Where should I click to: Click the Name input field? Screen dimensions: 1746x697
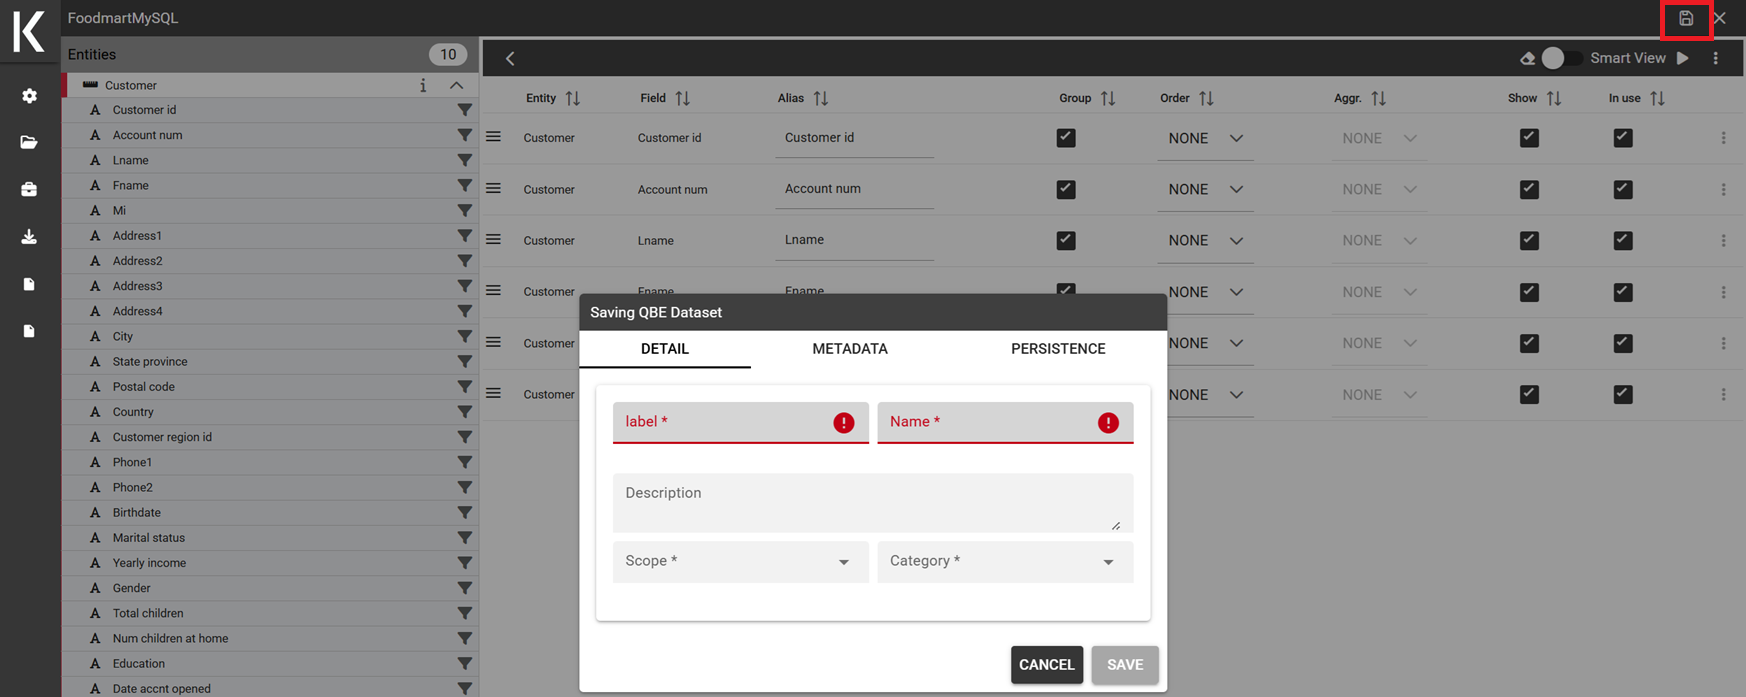click(1005, 422)
